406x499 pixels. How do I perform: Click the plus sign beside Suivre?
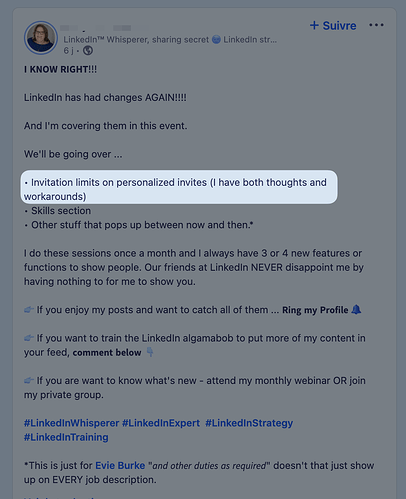(314, 25)
